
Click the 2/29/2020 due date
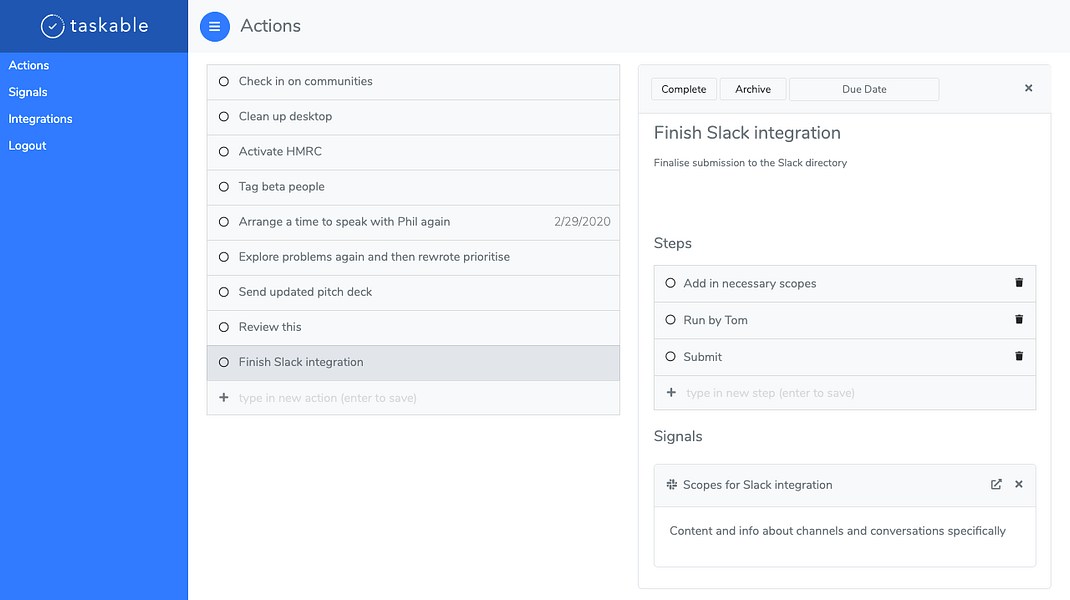pyautogui.click(x=582, y=222)
